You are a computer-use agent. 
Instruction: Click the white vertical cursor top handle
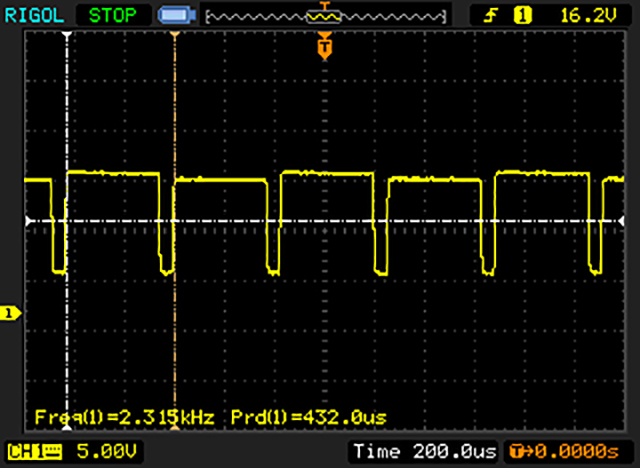point(67,35)
